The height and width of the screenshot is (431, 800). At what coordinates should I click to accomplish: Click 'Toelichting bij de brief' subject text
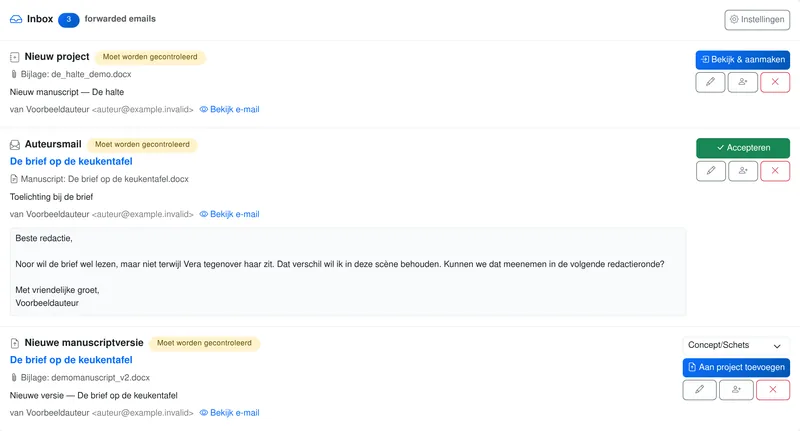51,197
